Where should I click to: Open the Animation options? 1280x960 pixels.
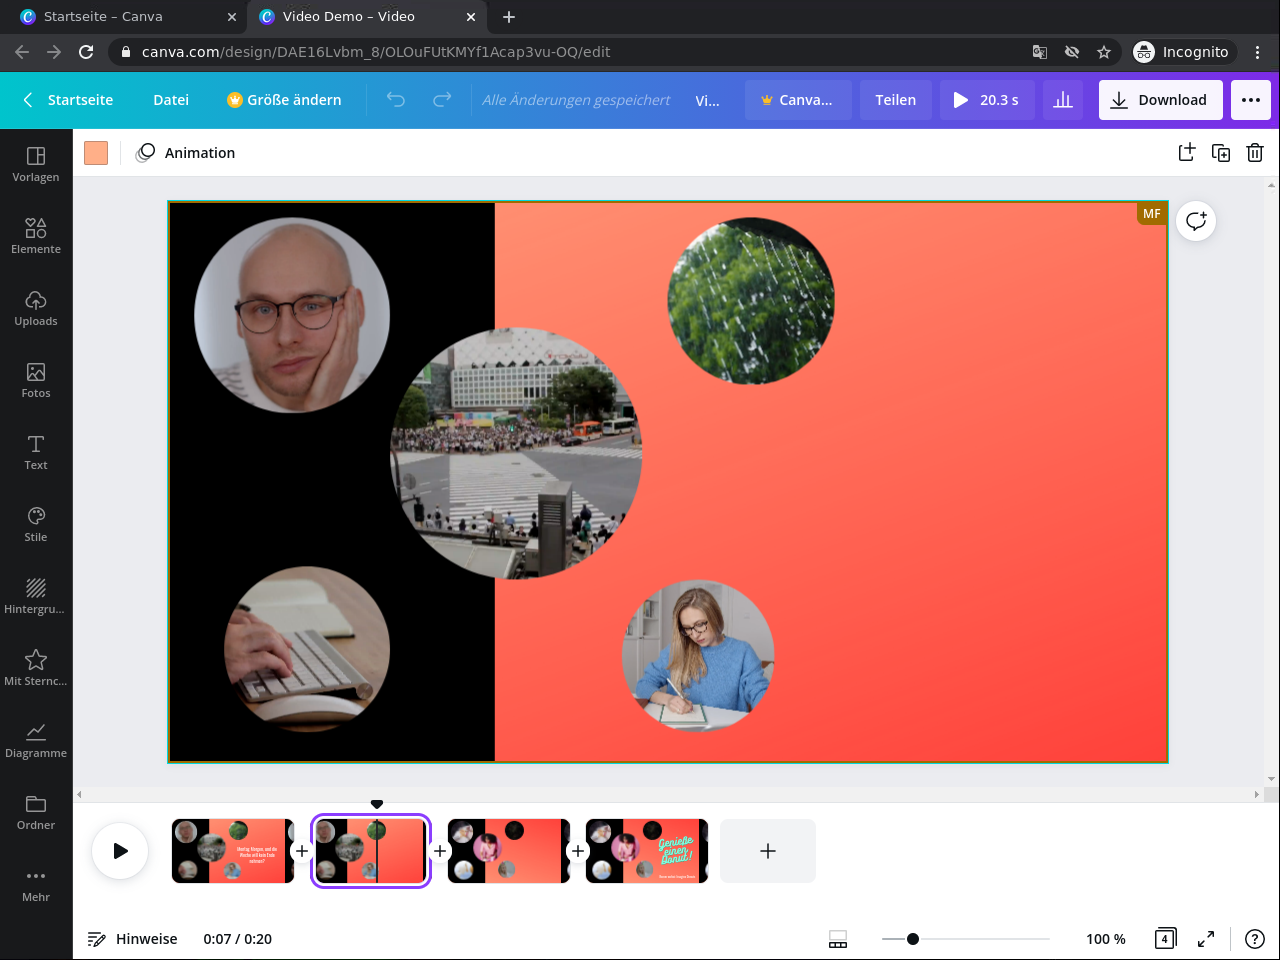point(187,153)
